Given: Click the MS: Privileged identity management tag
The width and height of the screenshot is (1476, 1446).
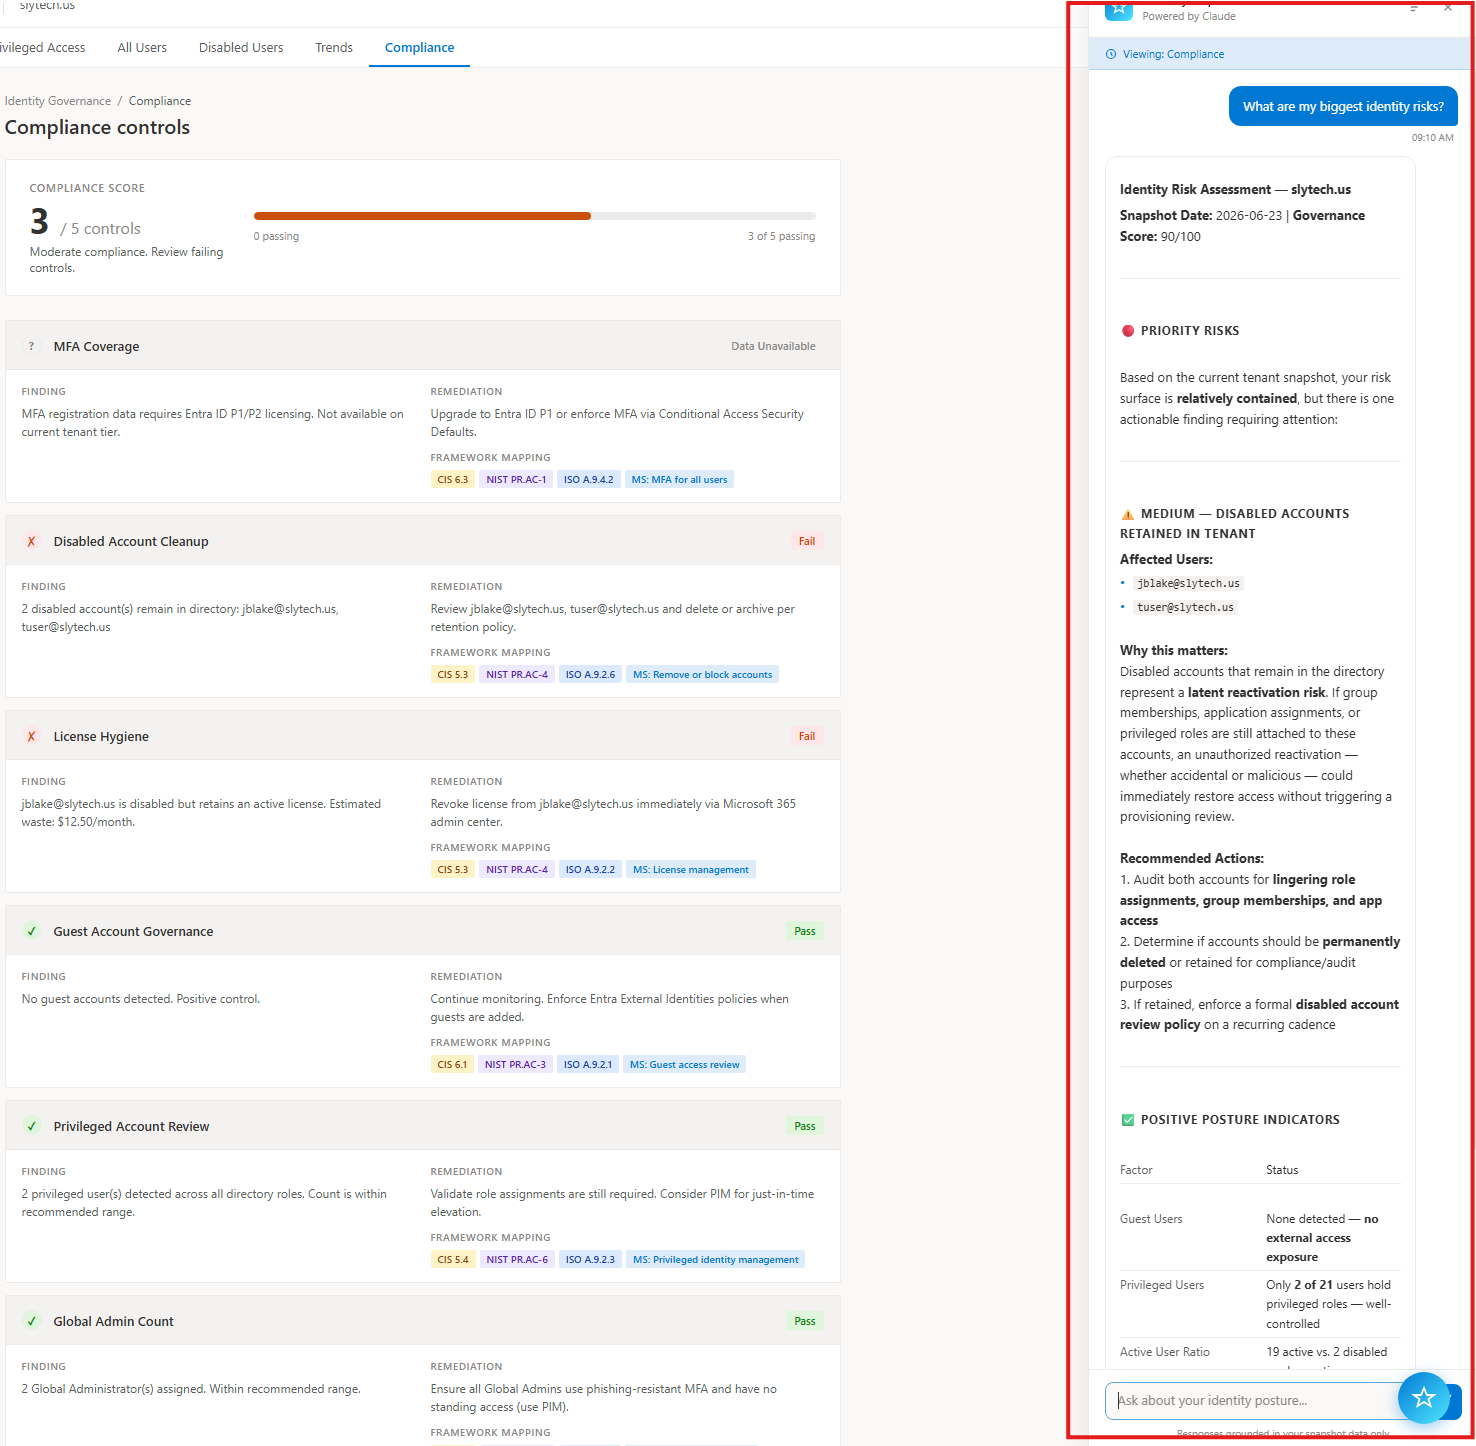Looking at the screenshot, I should click(x=715, y=1260).
